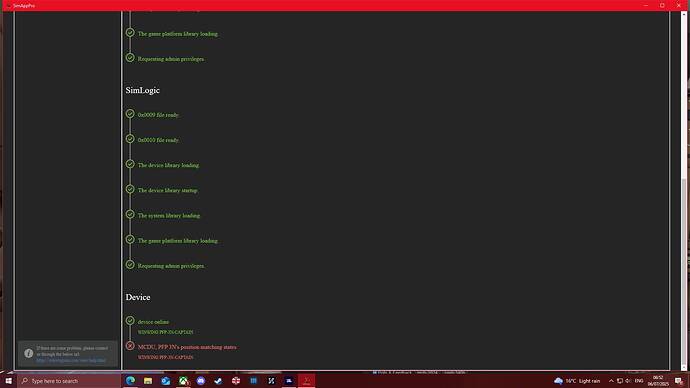Open the Windows Start menu
Screen dimensions: 690x388
click(x=8, y=381)
